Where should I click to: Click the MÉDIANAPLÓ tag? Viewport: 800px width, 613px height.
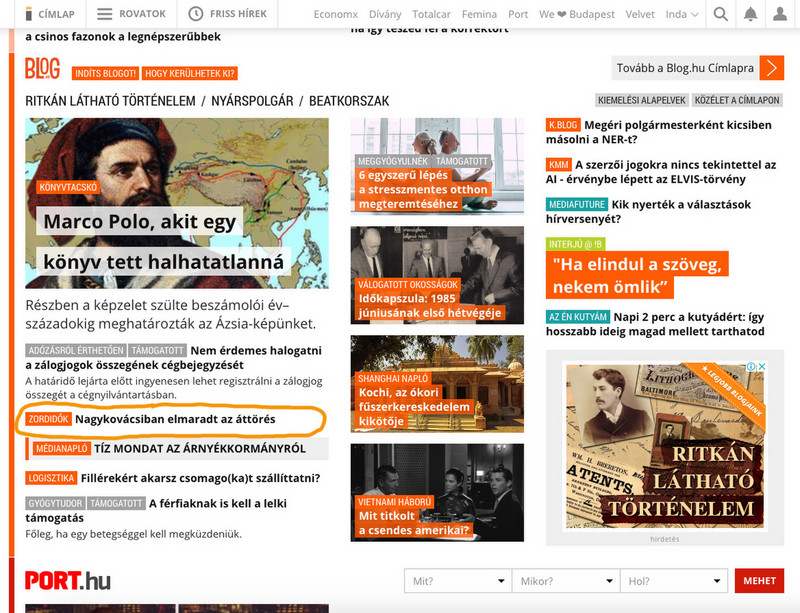(x=62, y=449)
